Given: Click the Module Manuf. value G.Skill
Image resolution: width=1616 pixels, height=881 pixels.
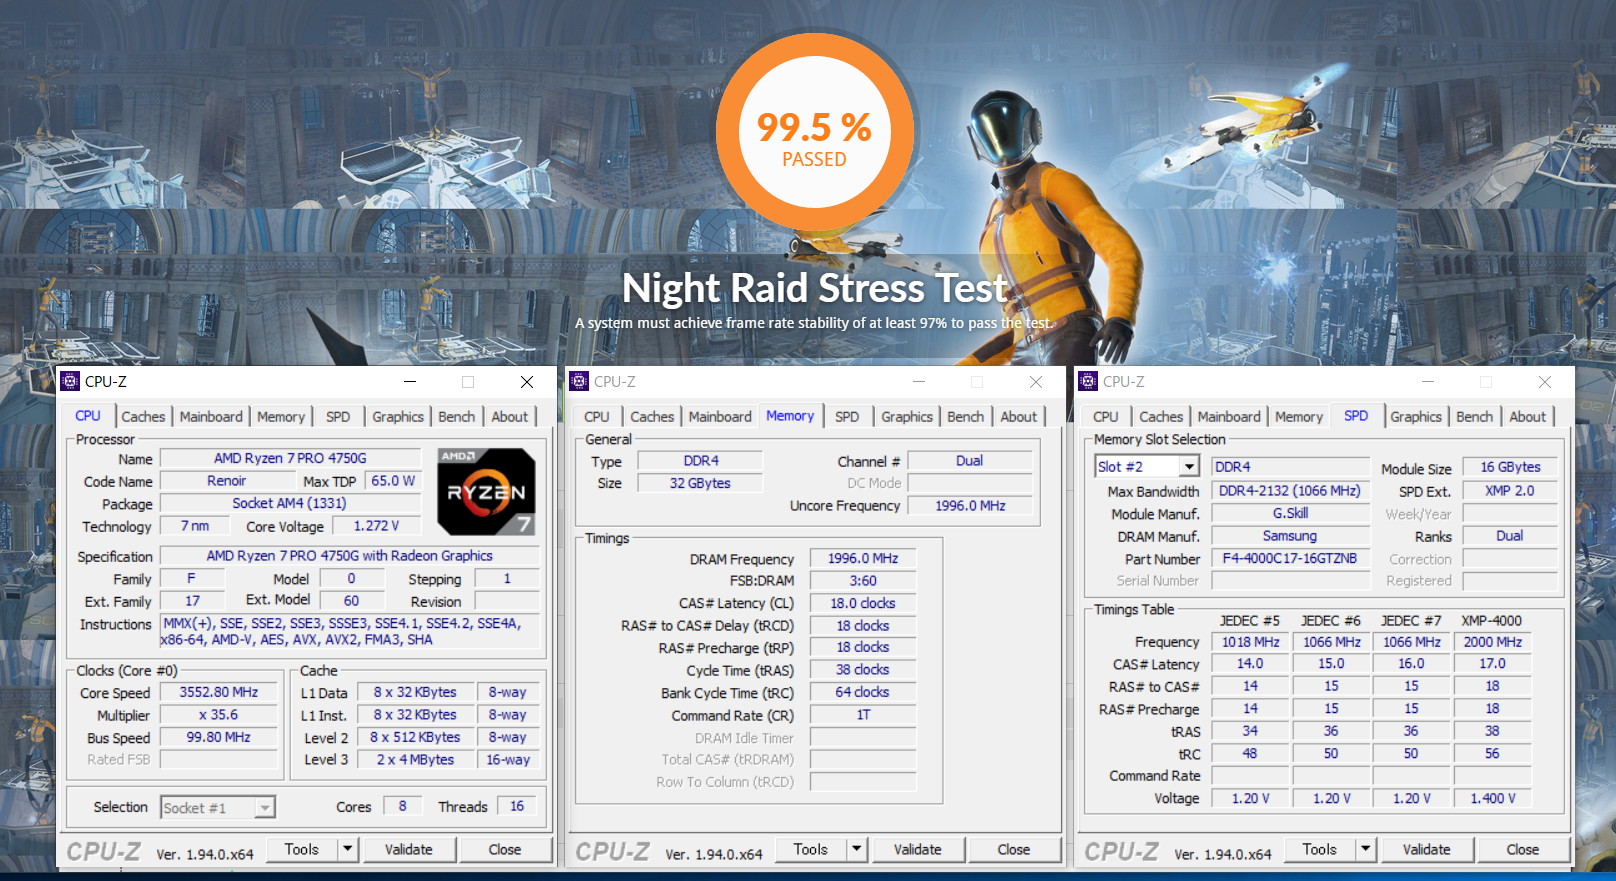Looking at the screenshot, I should [x=1290, y=513].
